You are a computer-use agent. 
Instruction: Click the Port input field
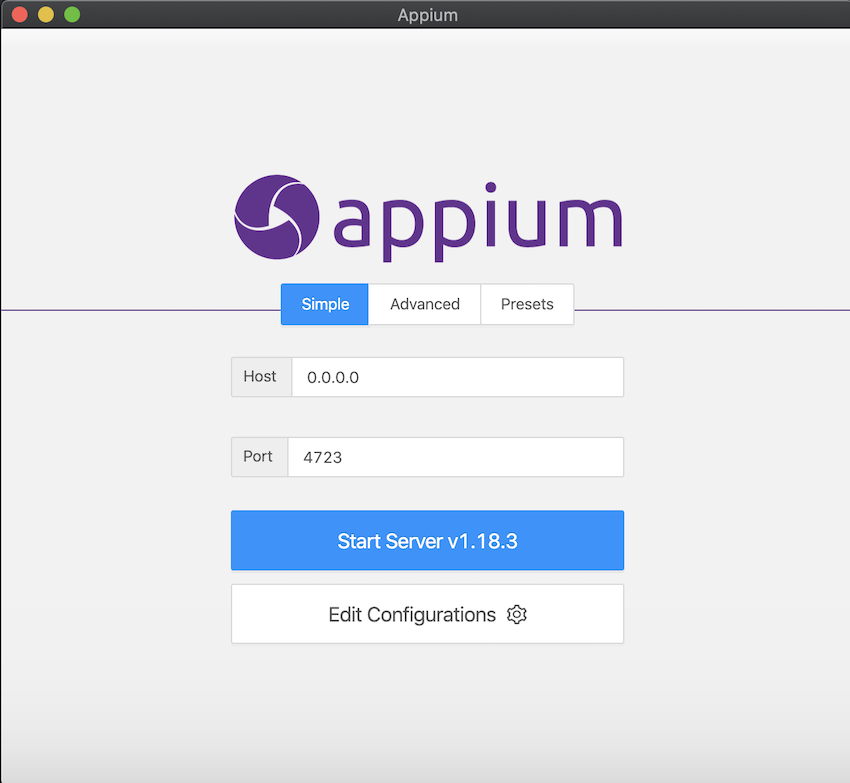click(455, 457)
